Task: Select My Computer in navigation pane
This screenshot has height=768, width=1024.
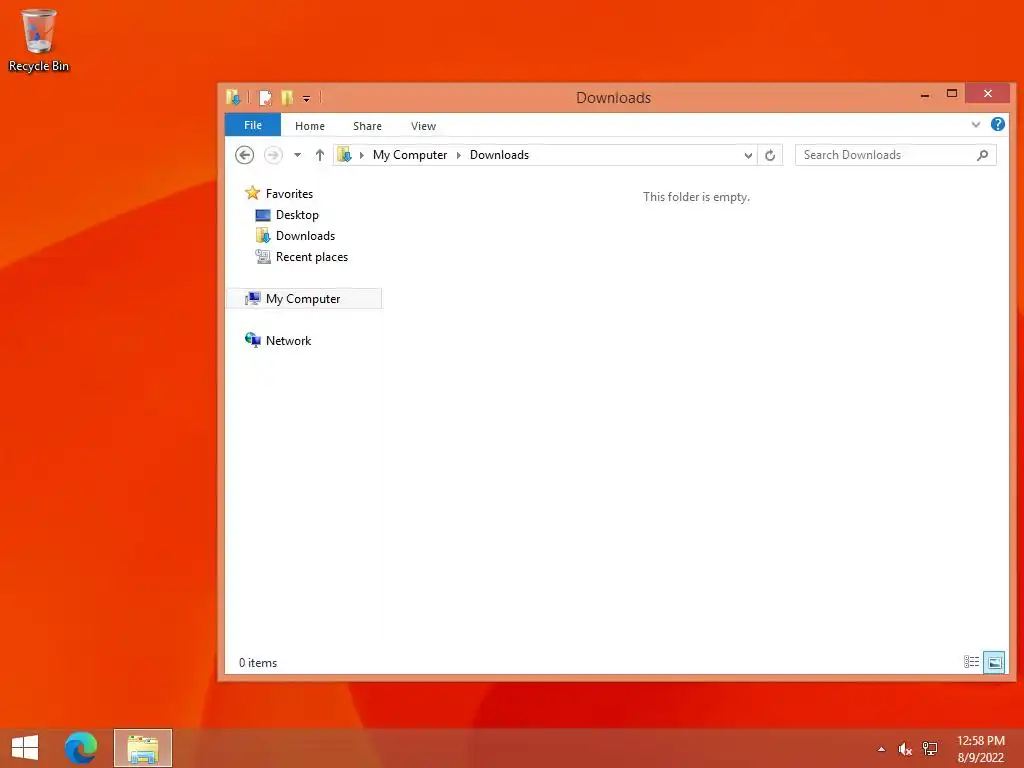Action: tap(303, 298)
